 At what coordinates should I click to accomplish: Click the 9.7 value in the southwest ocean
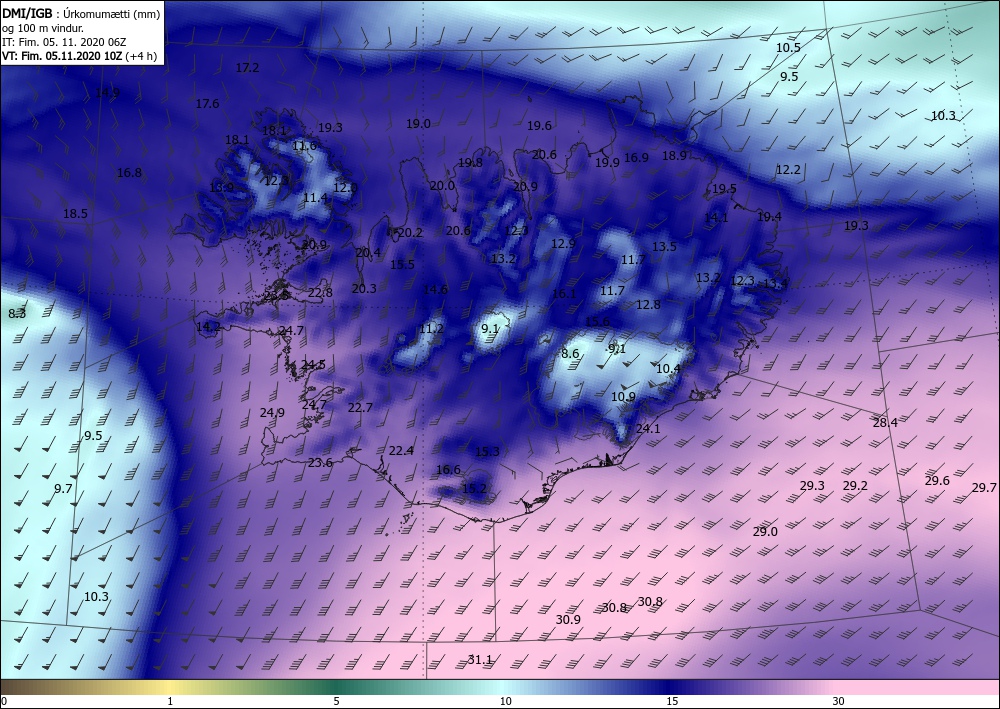tap(63, 489)
